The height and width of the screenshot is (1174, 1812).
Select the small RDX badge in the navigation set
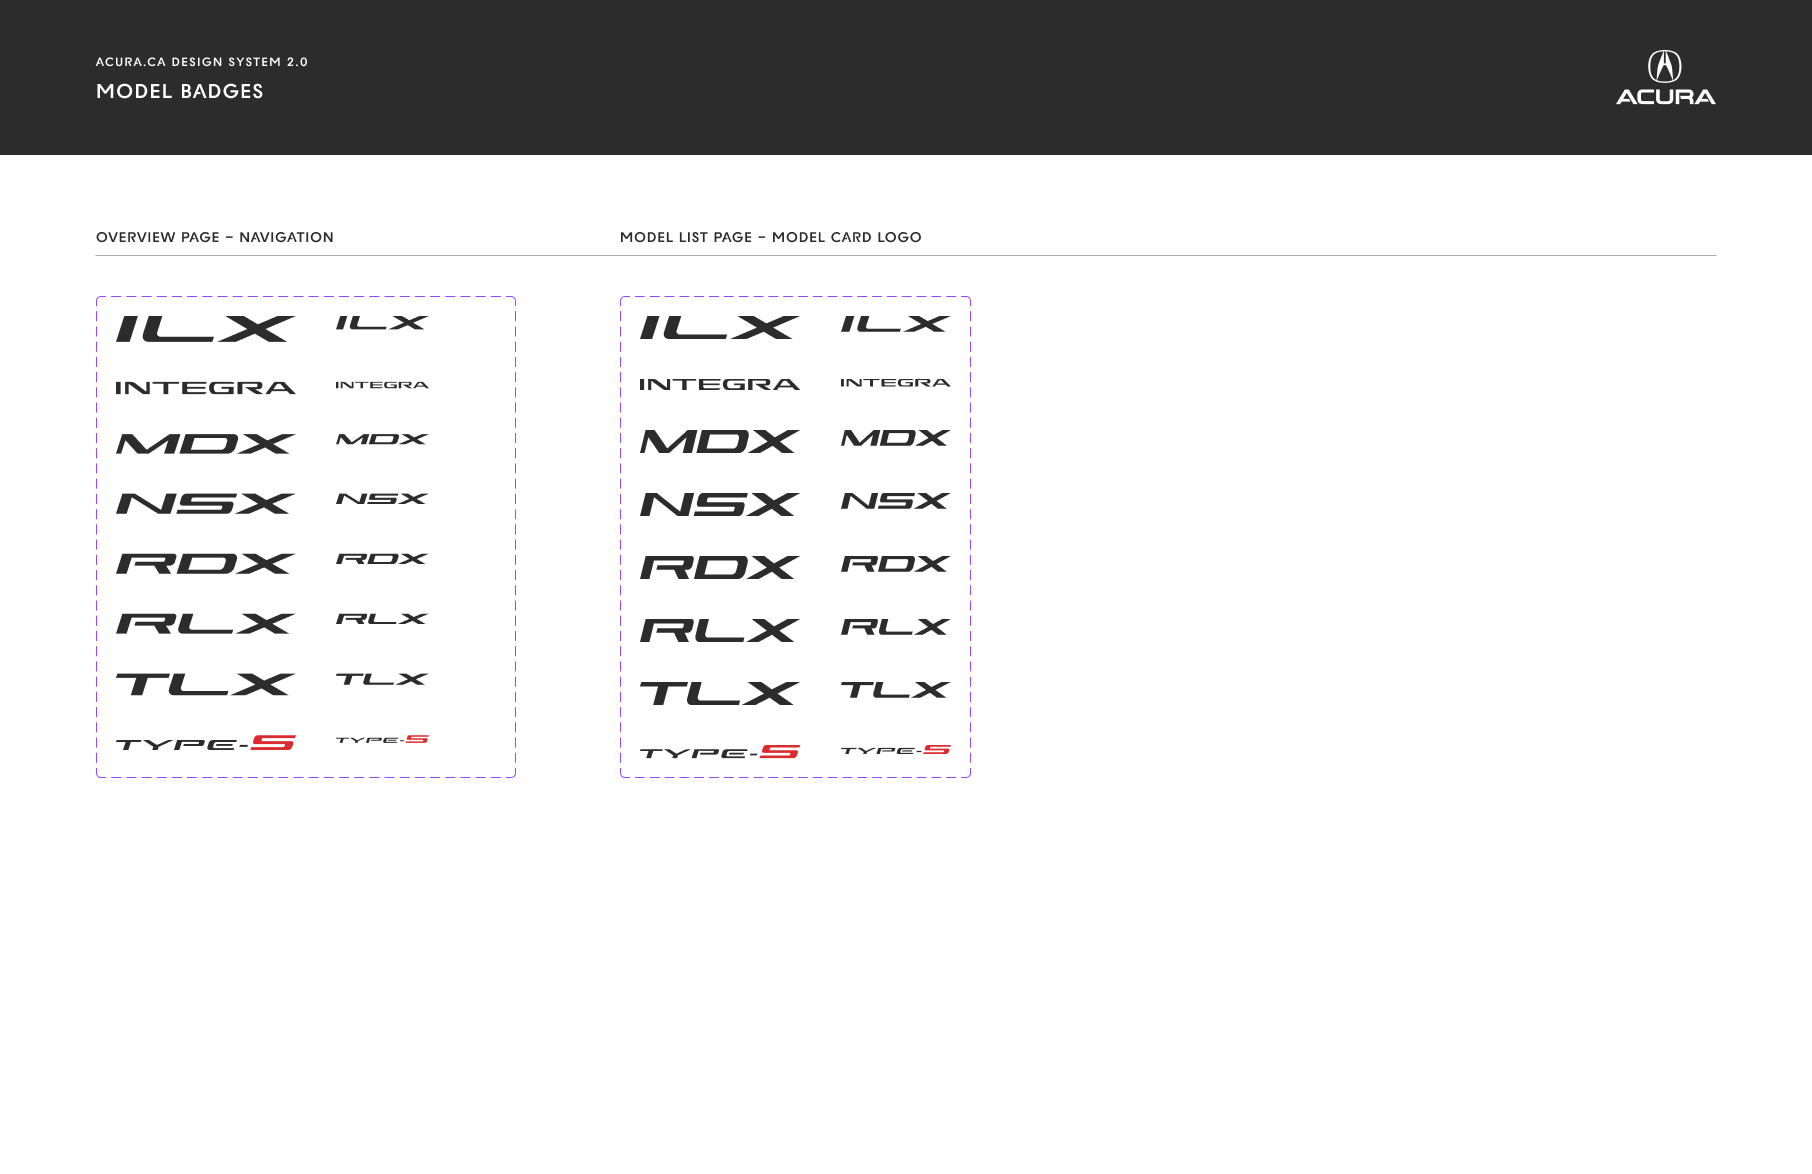pyautogui.click(x=382, y=559)
